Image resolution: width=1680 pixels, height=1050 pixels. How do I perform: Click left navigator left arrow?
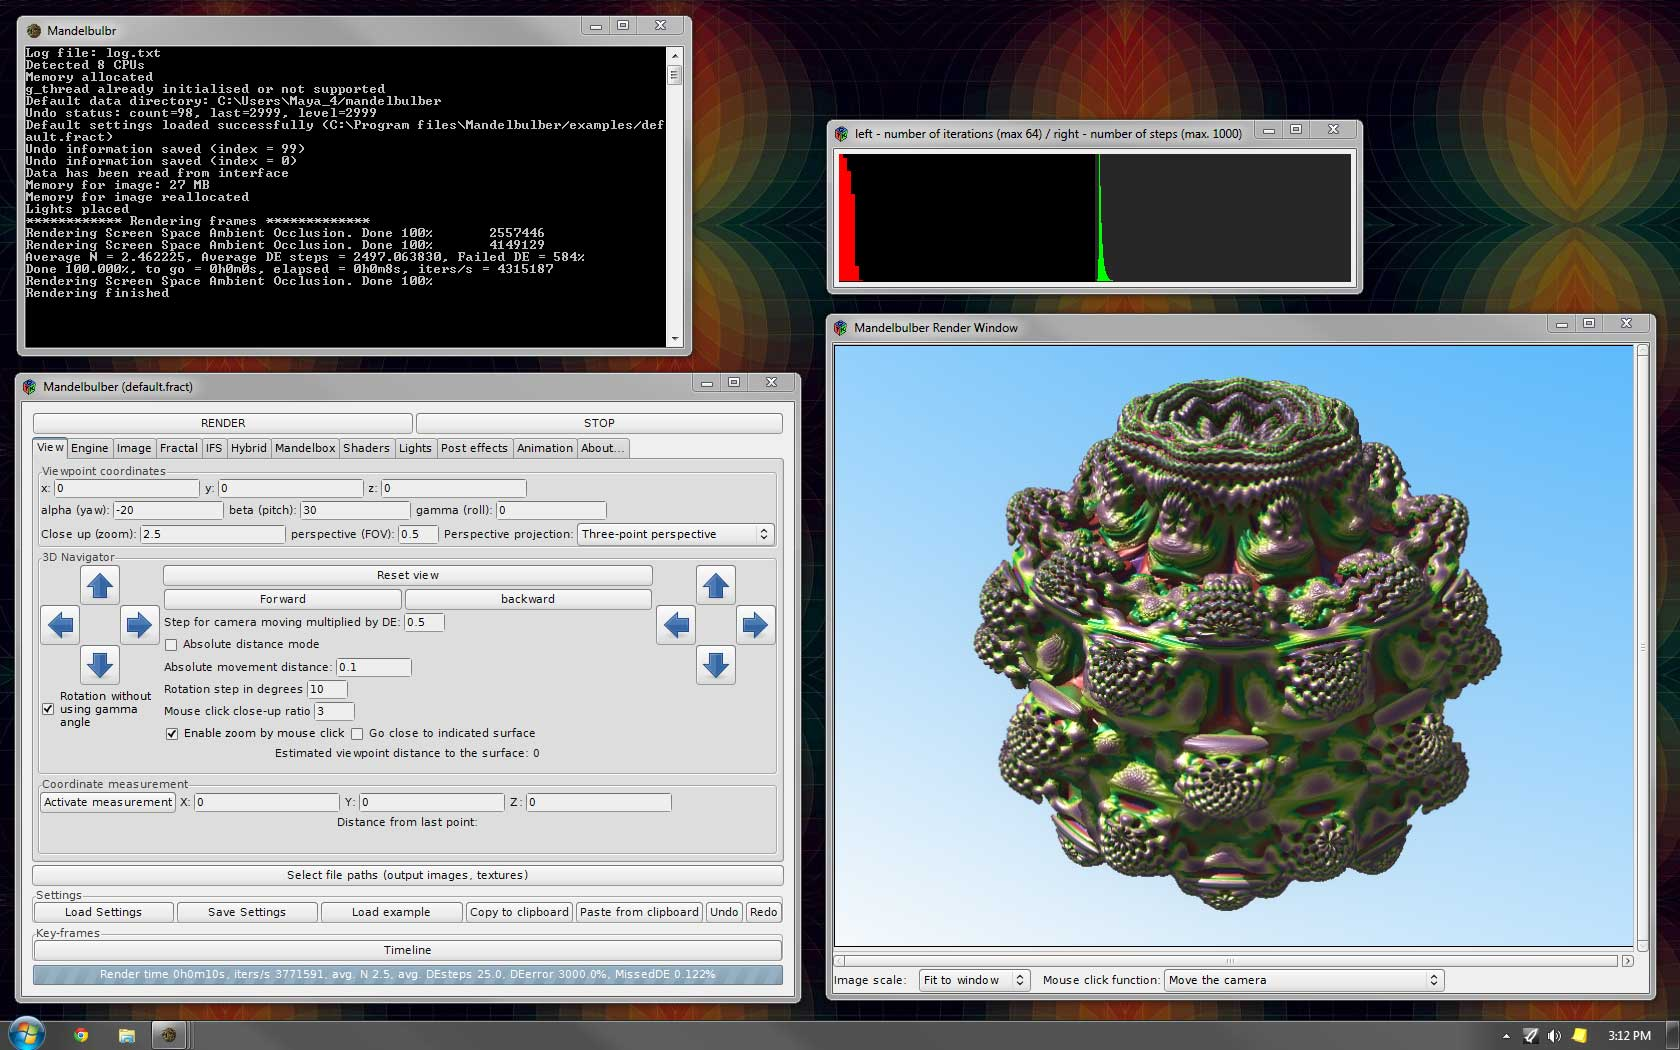[61, 625]
